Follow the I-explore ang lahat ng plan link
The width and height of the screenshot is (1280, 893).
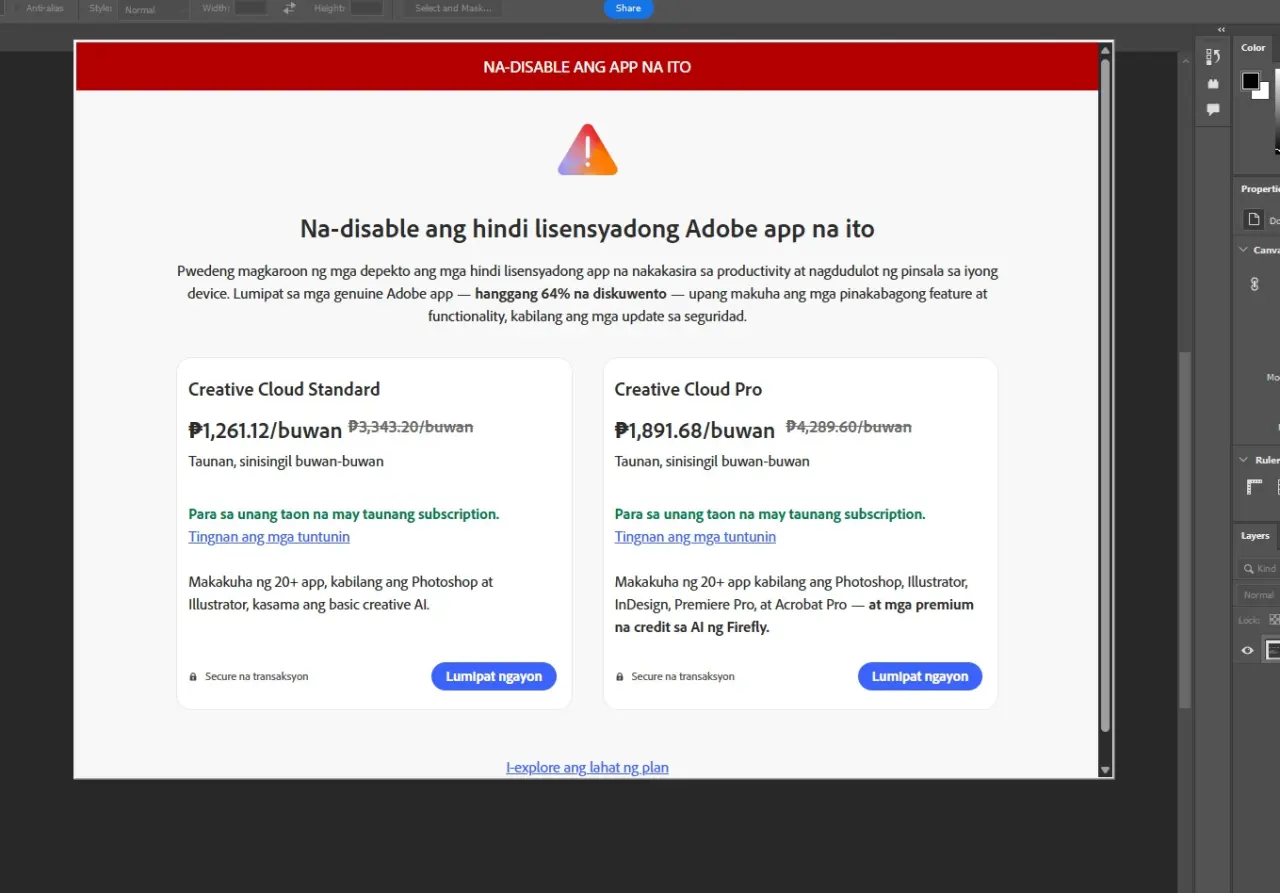[587, 768]
